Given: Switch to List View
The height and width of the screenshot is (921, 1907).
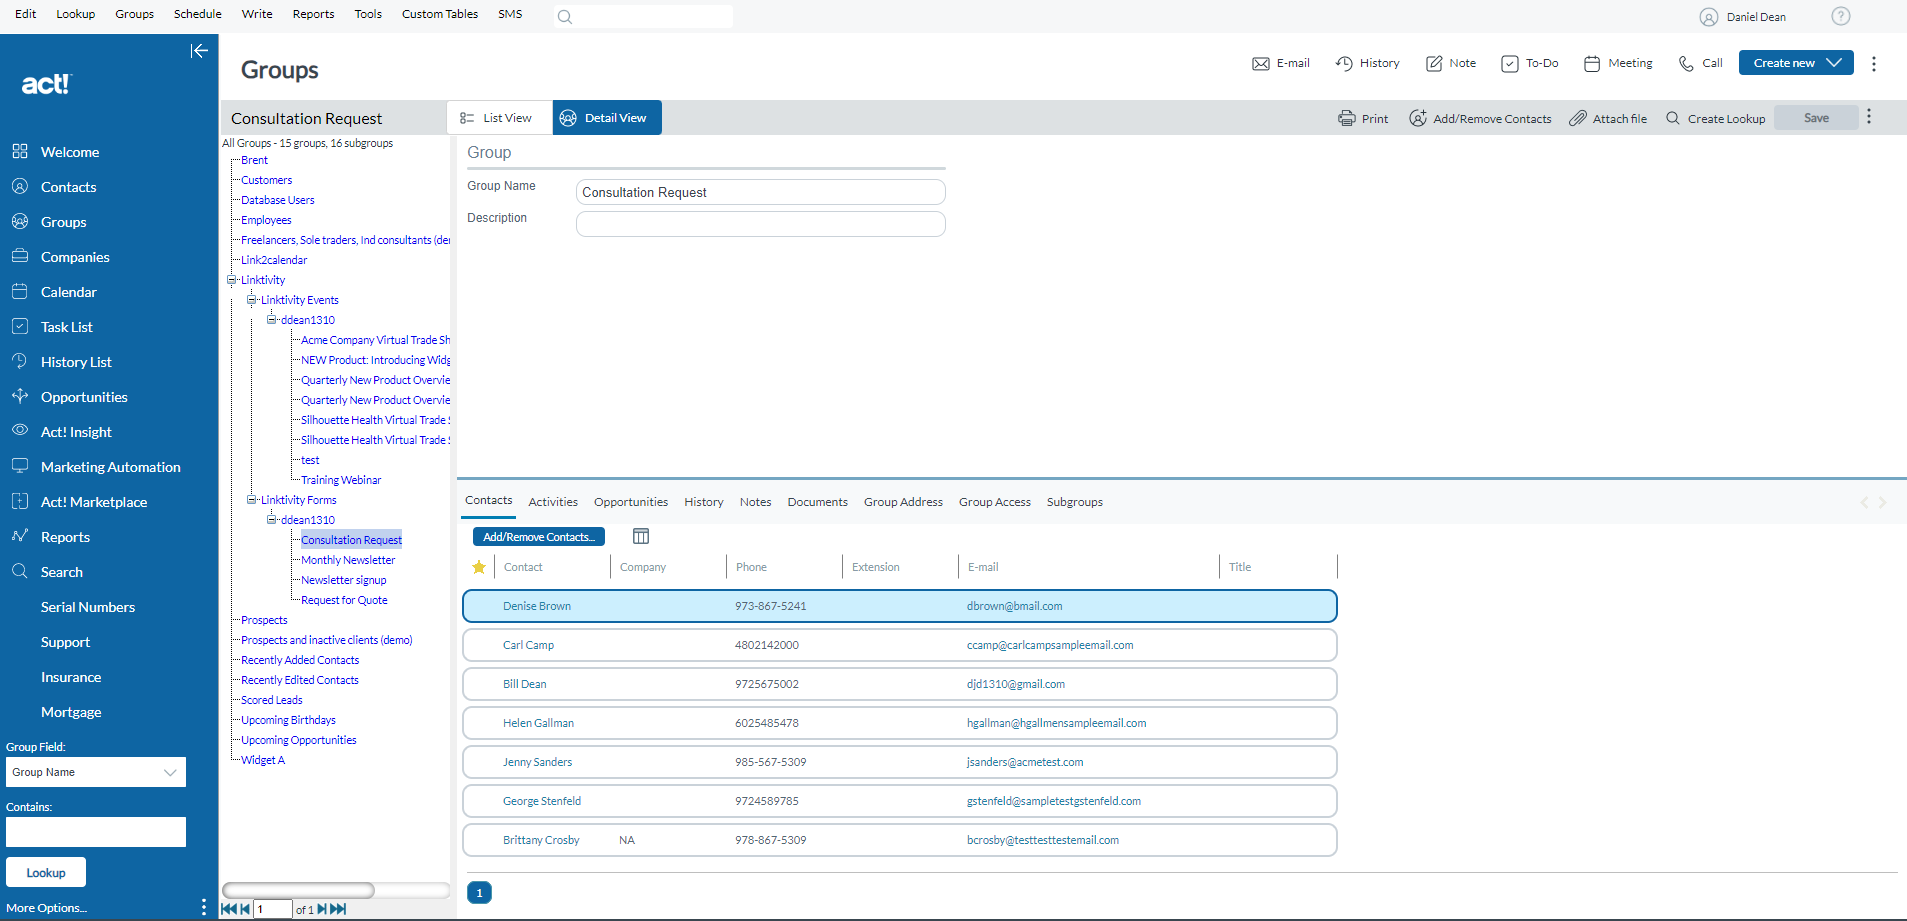Looking at the screenshot, I should (498, 117).
